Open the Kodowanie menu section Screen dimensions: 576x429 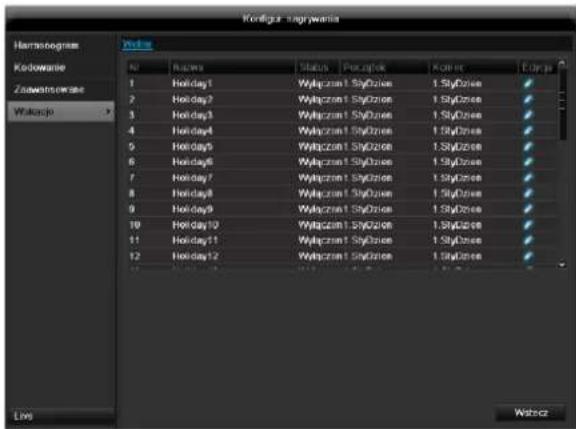click(x=61, y=68)
